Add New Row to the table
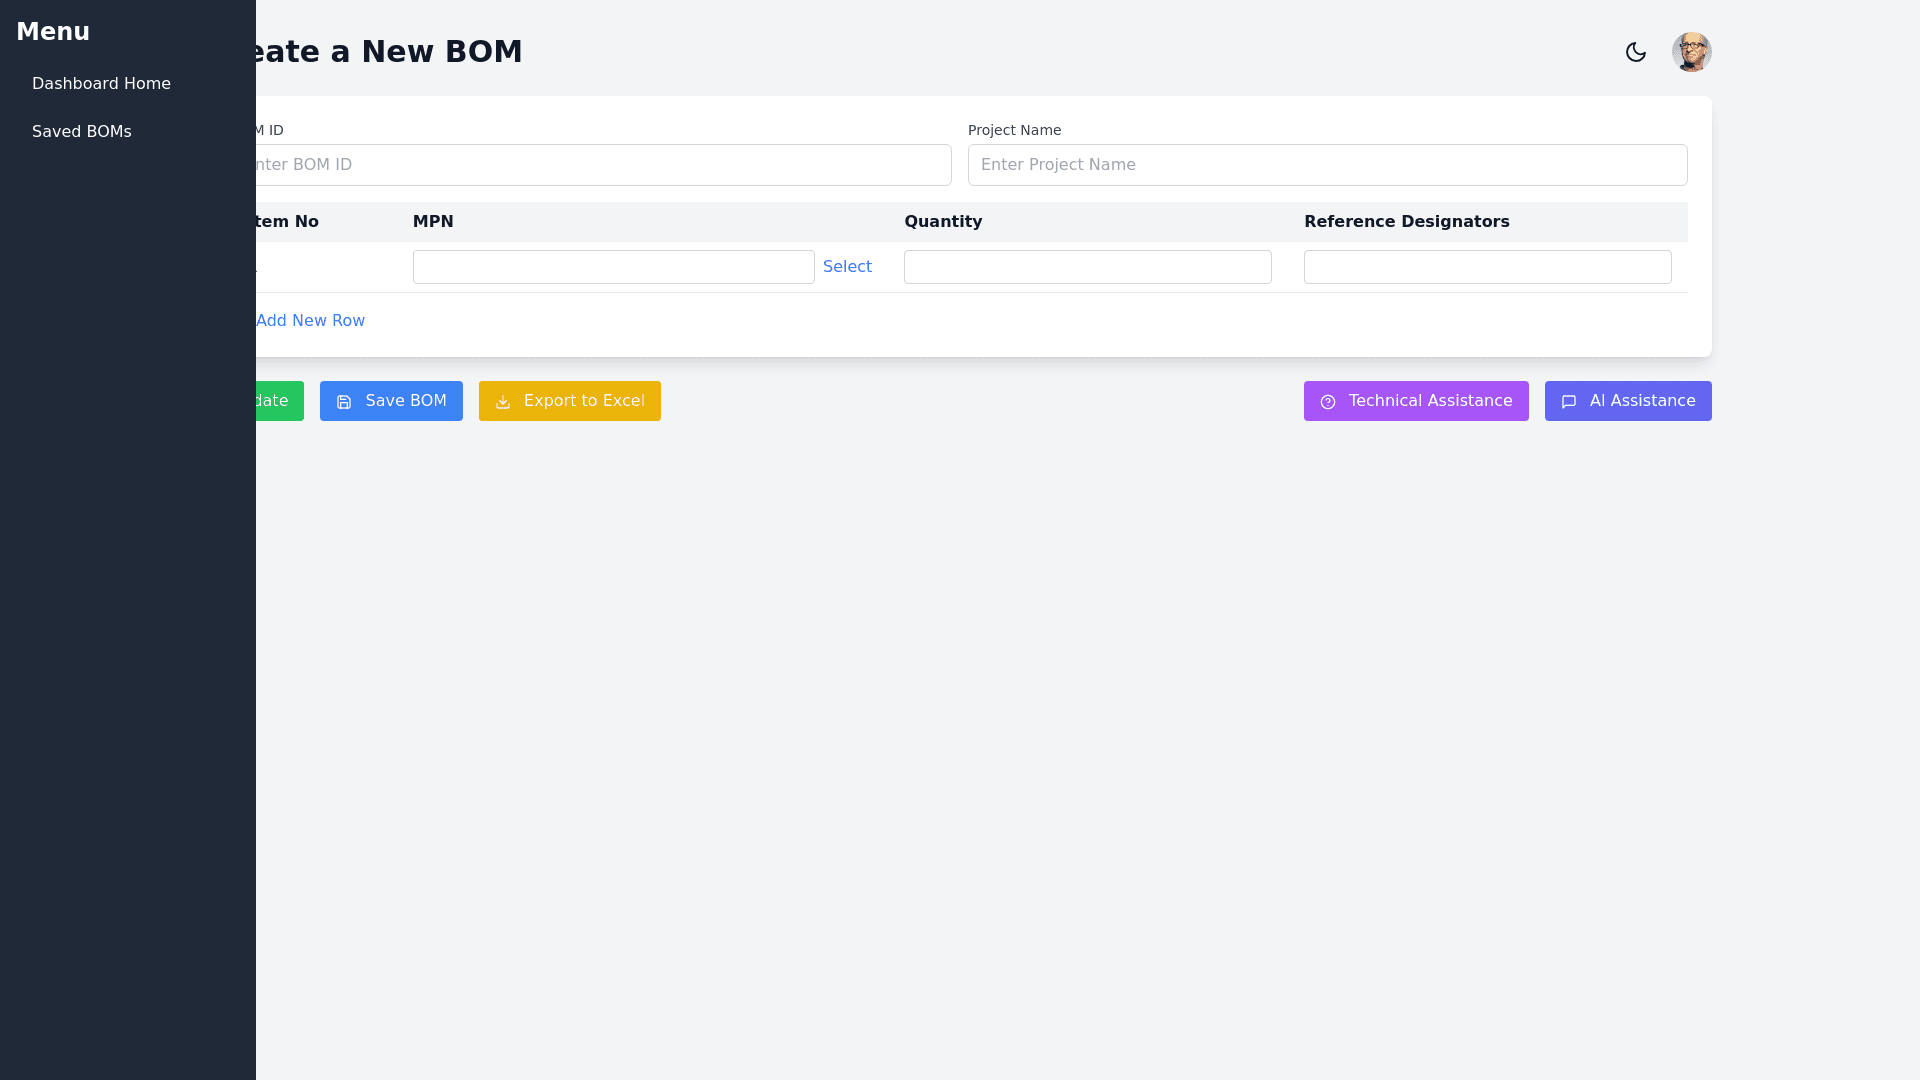The width and height of the screenshot is (1920, 1080). [x=310, y=321]
